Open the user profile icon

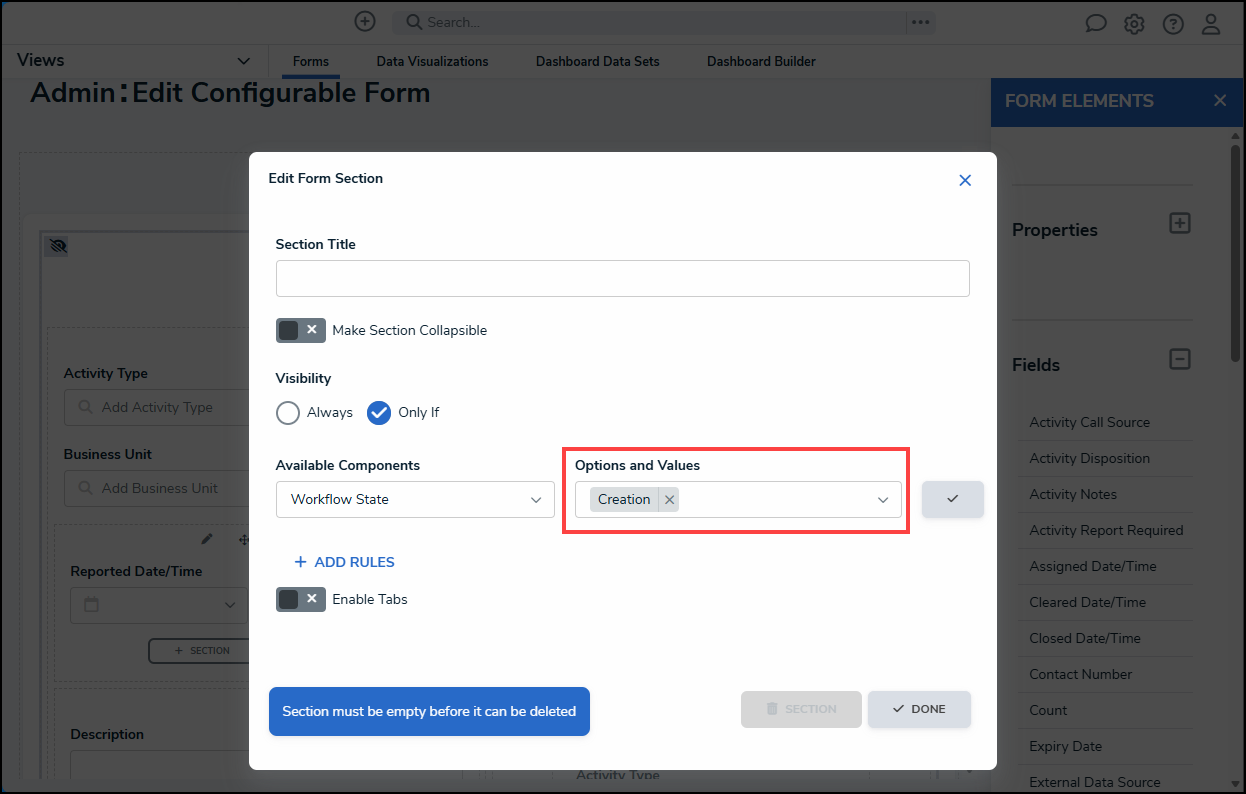coord(1211,24)
